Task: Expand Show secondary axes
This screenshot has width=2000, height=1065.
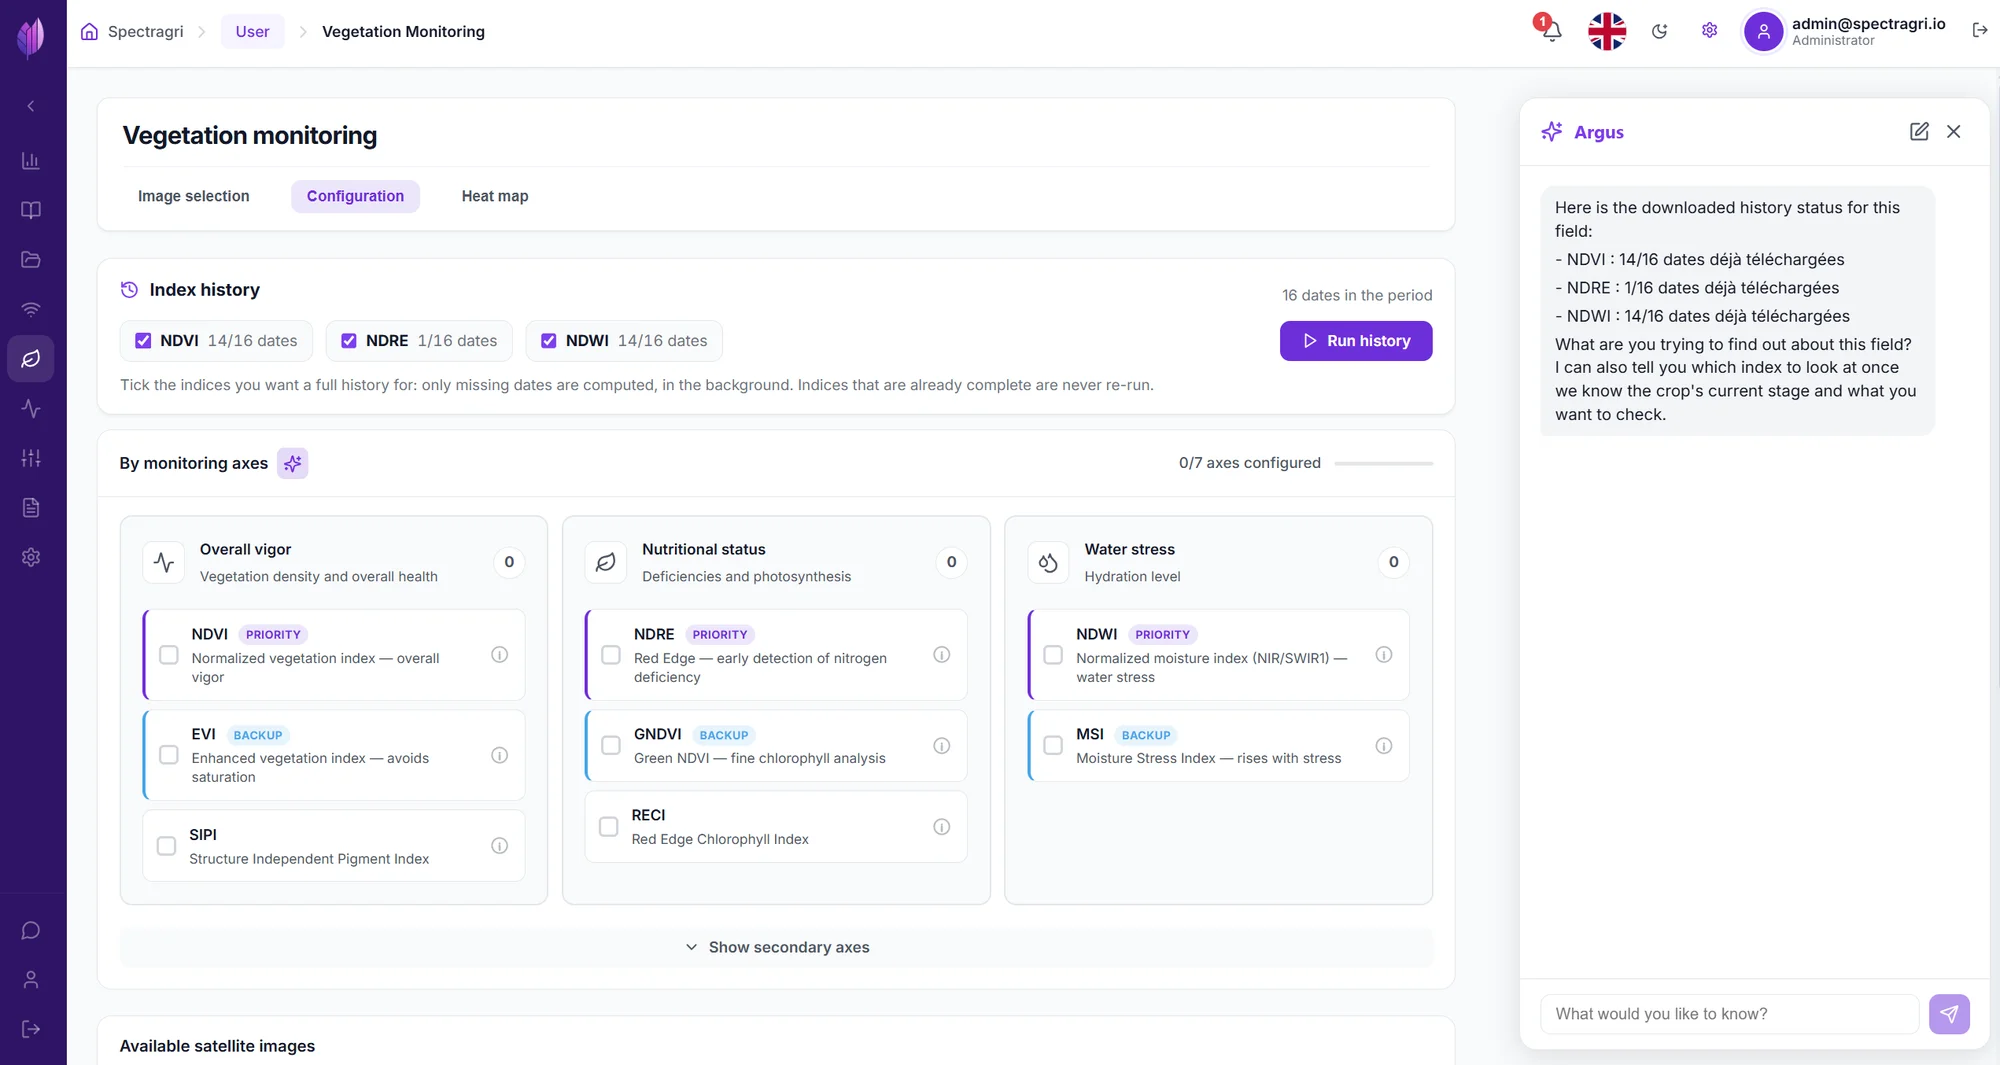Action: [777, 947]
